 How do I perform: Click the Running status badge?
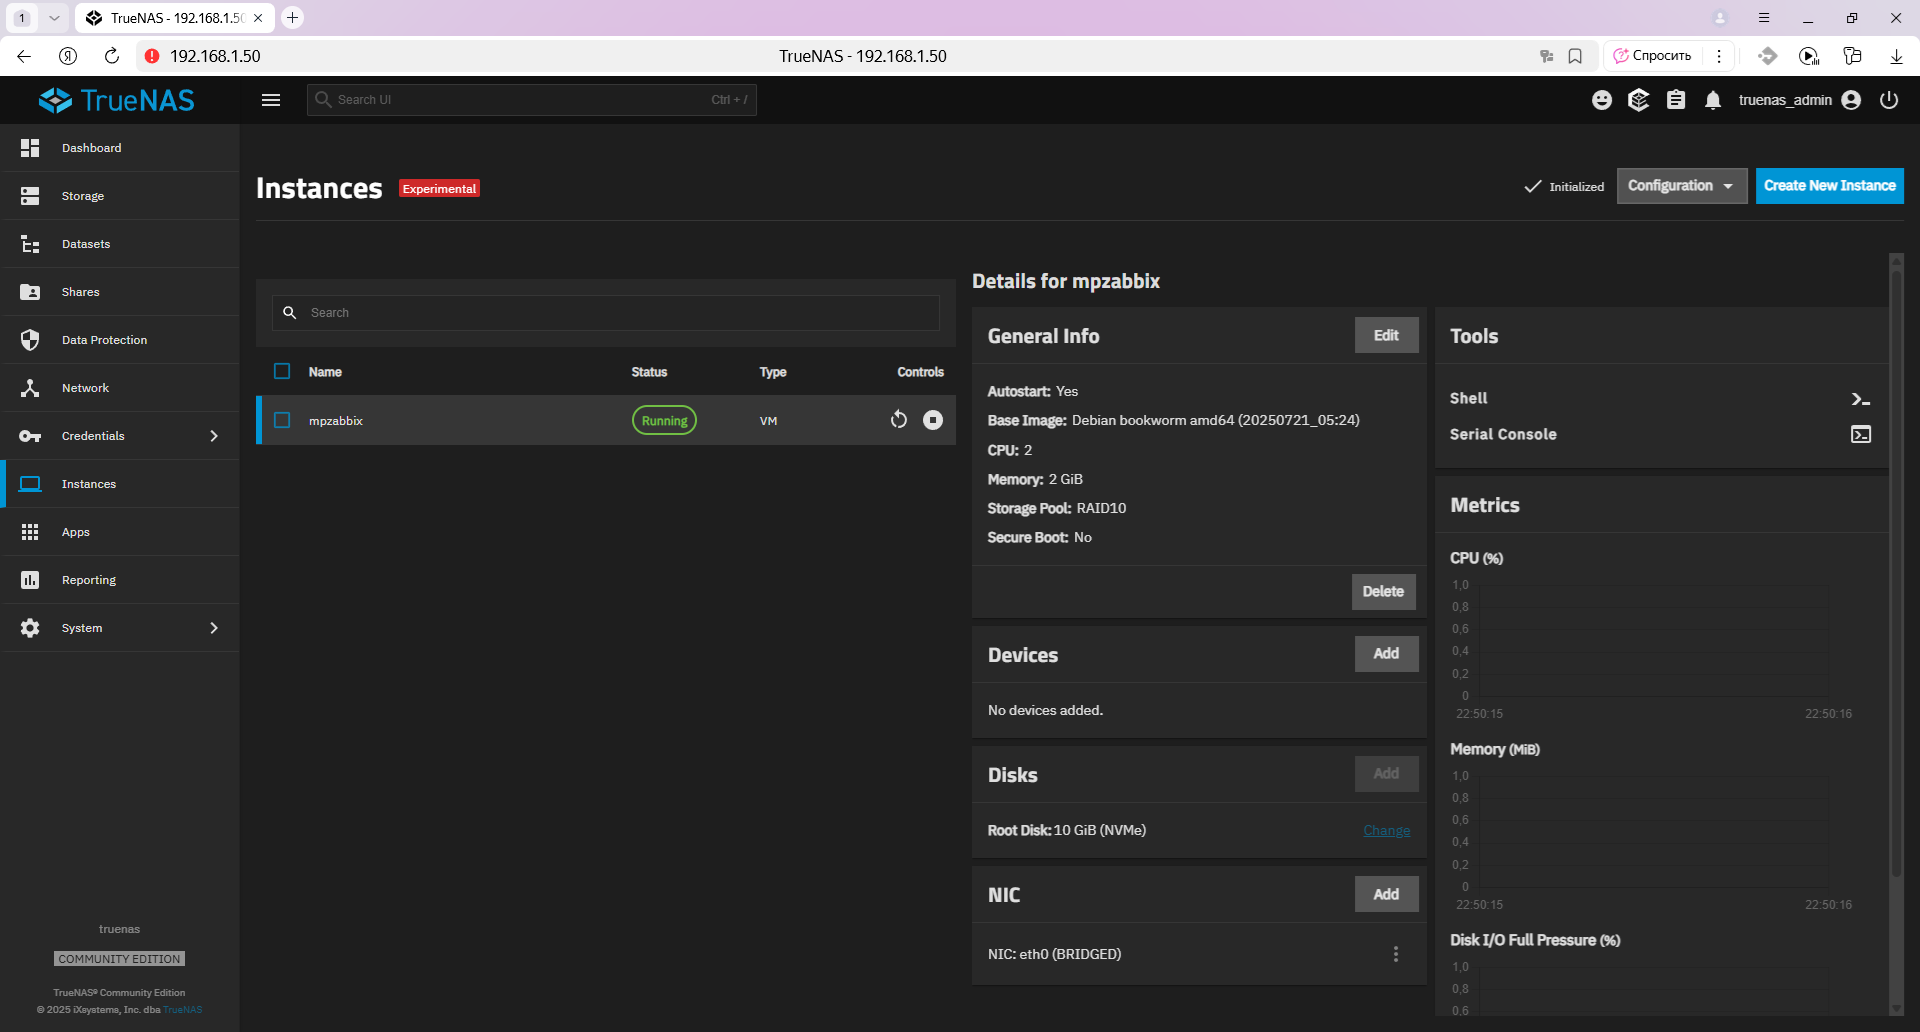(x=664, y=421)
